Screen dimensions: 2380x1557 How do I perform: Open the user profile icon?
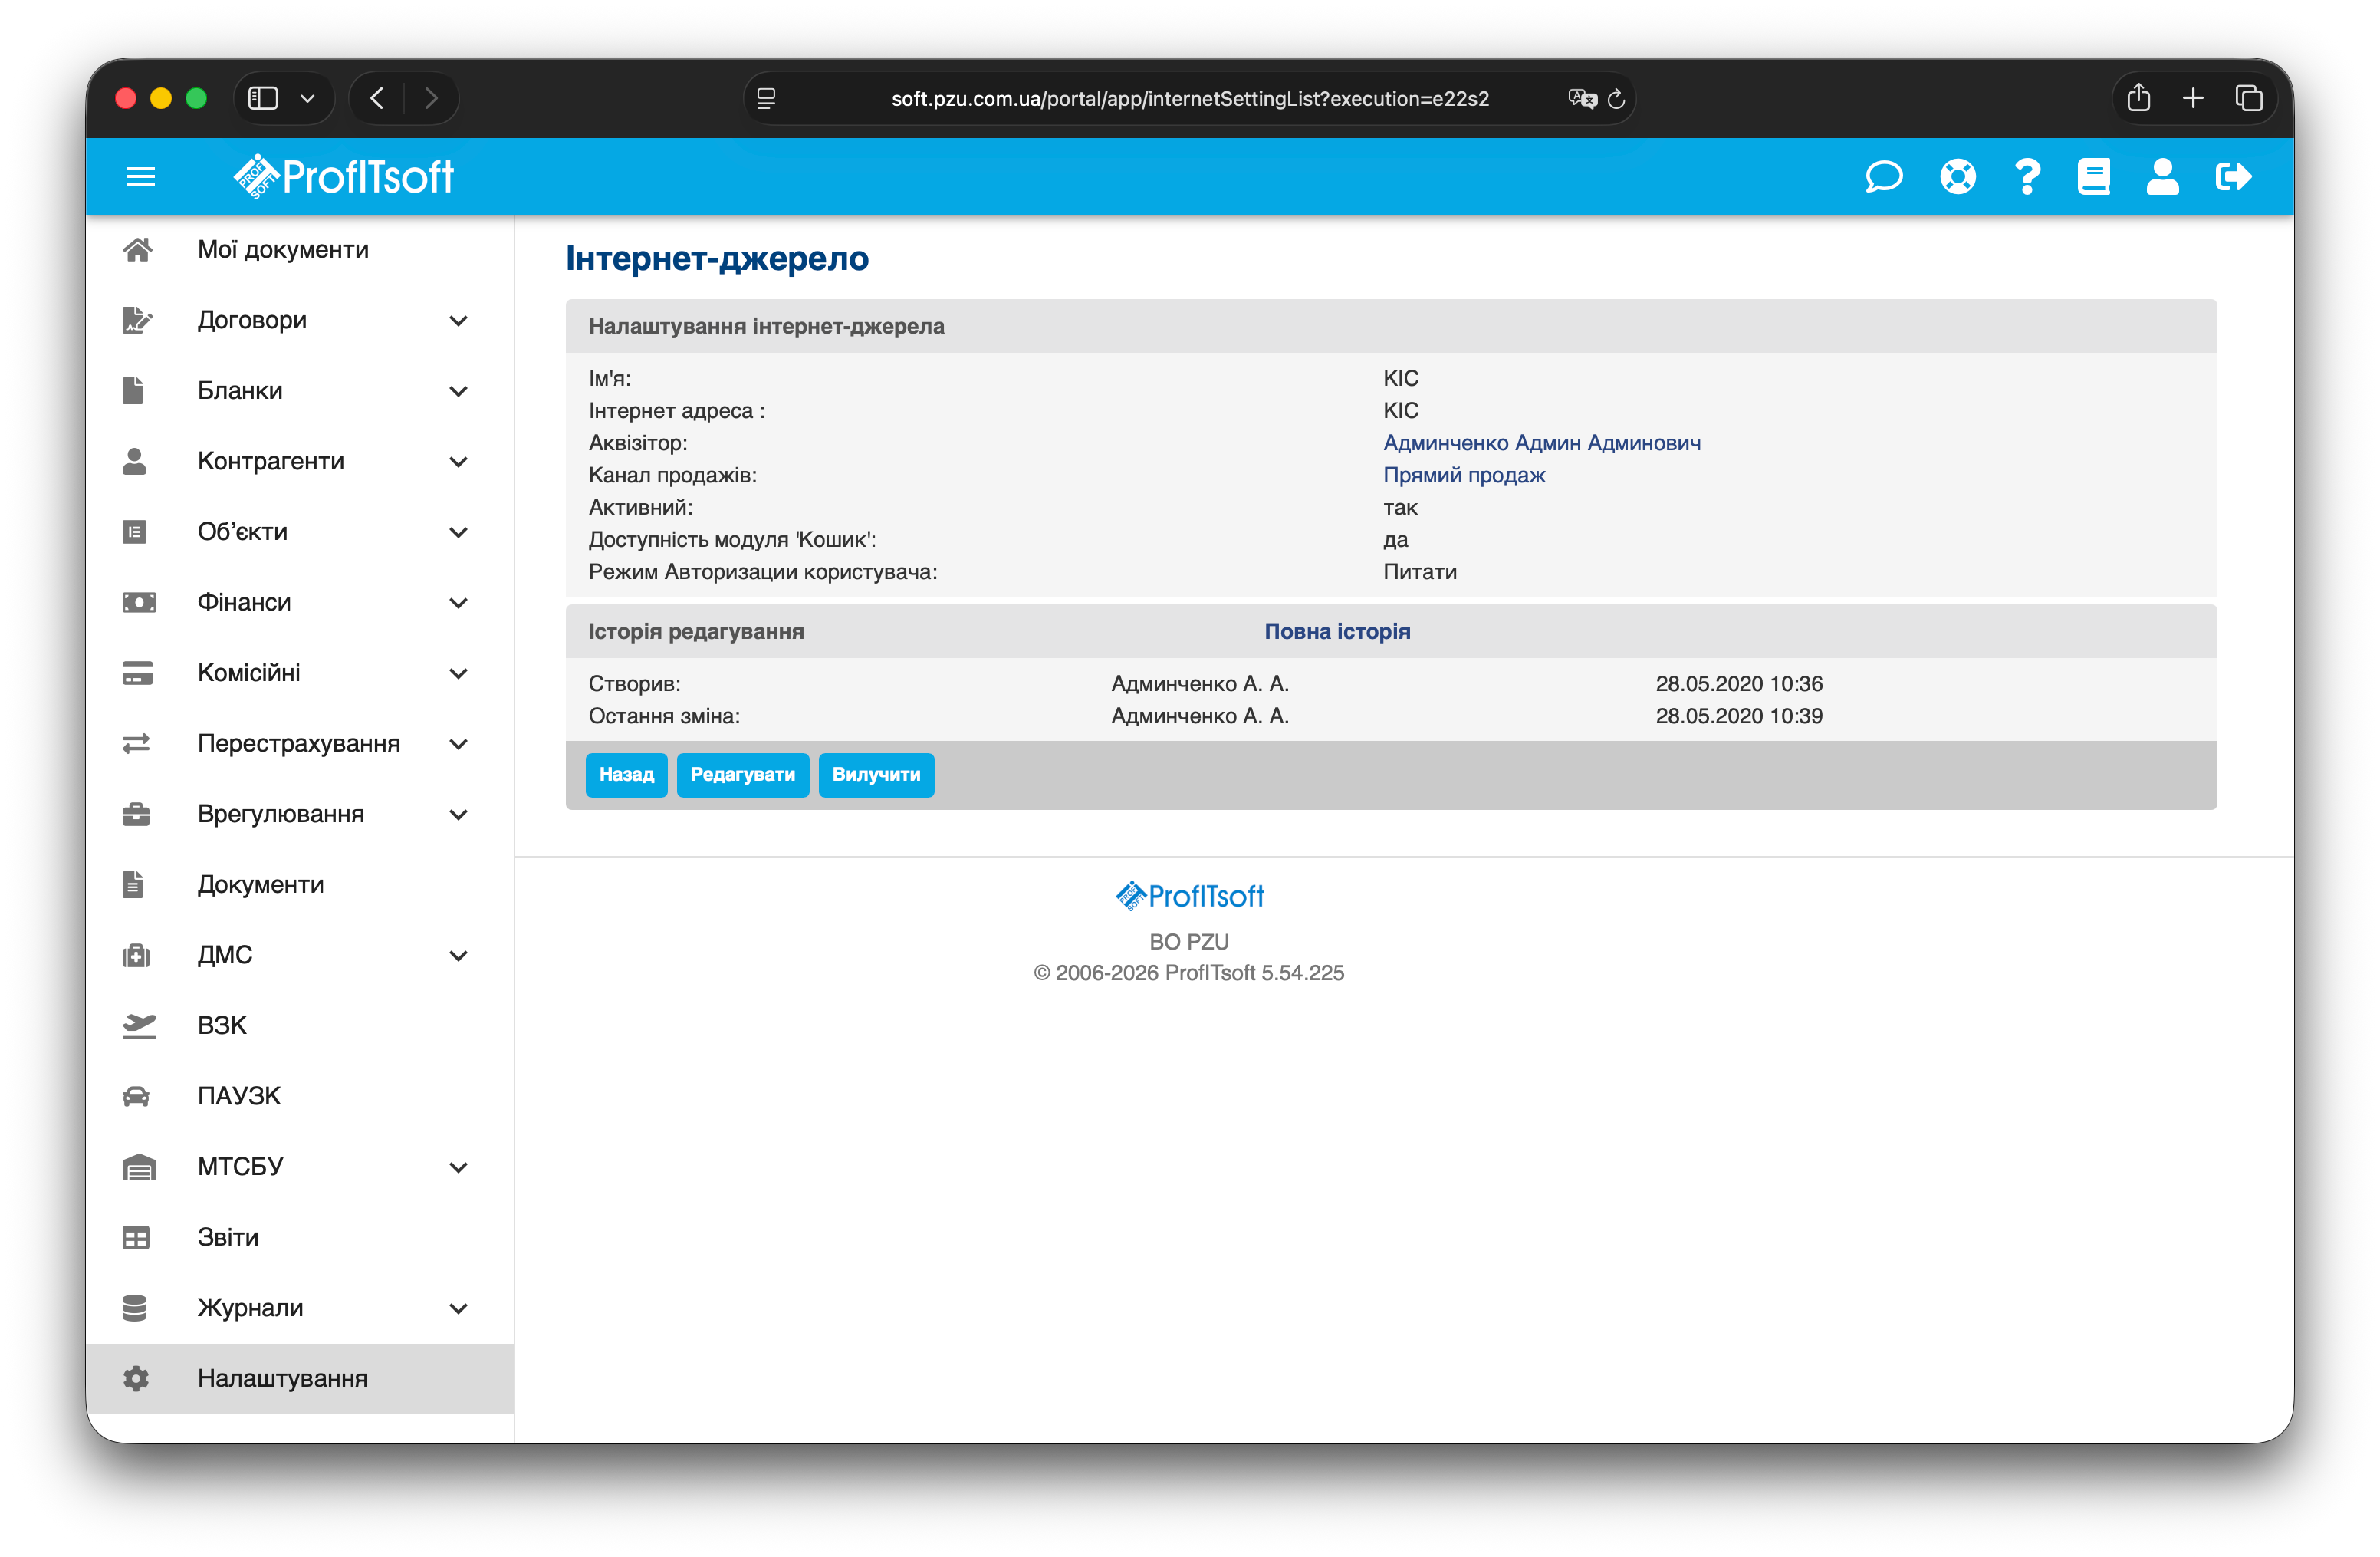pos(2162,177)
